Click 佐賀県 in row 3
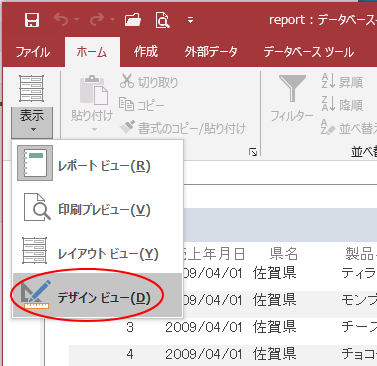377x366 pixels. tap(275, 327)
